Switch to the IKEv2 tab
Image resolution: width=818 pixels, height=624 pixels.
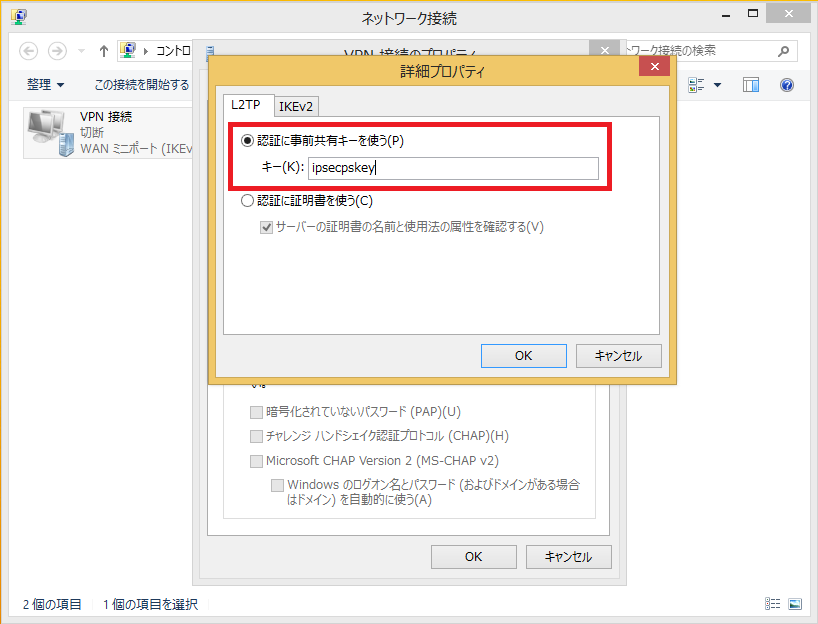pyautogui.click(x=296, y=106)
